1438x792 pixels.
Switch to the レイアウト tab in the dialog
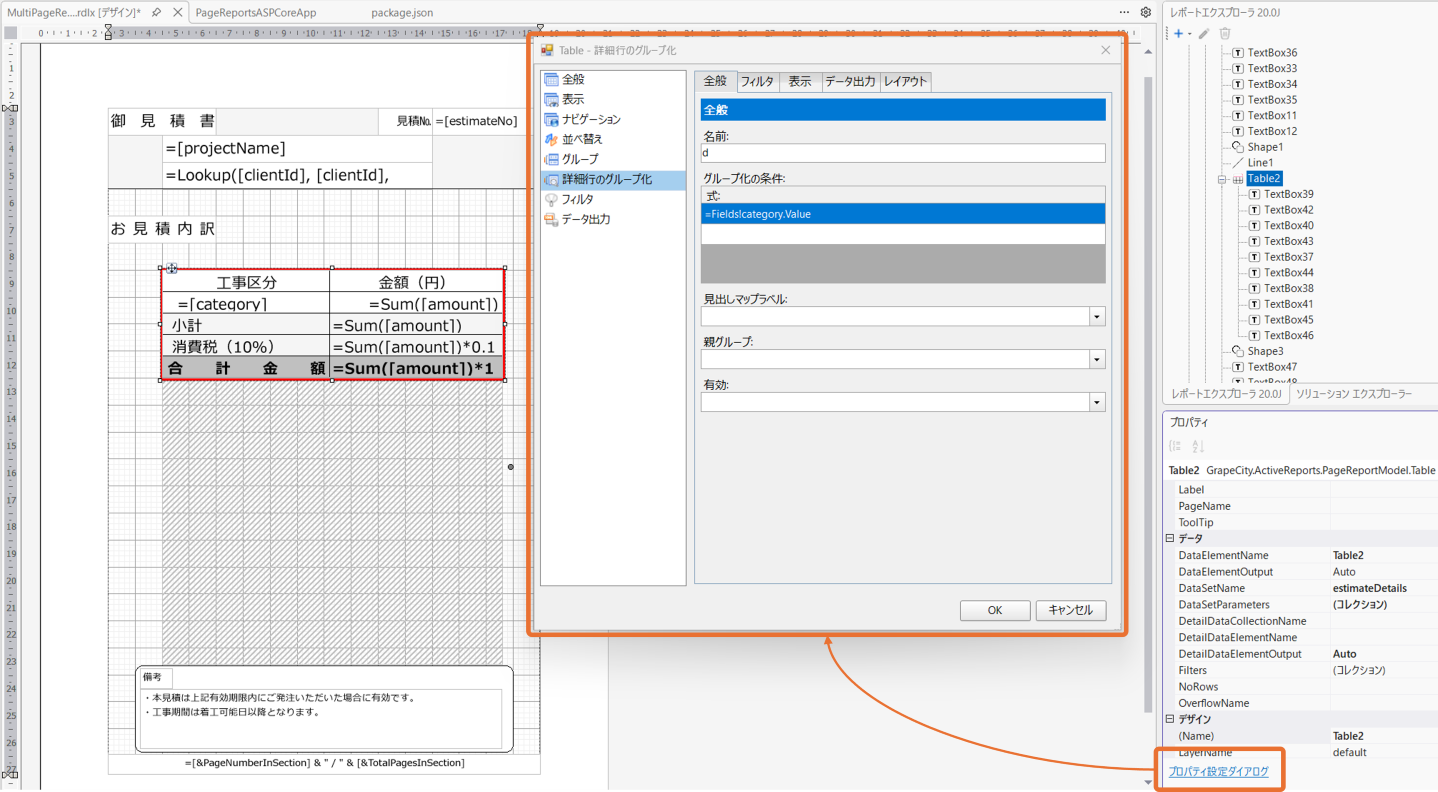pos(905,82)
